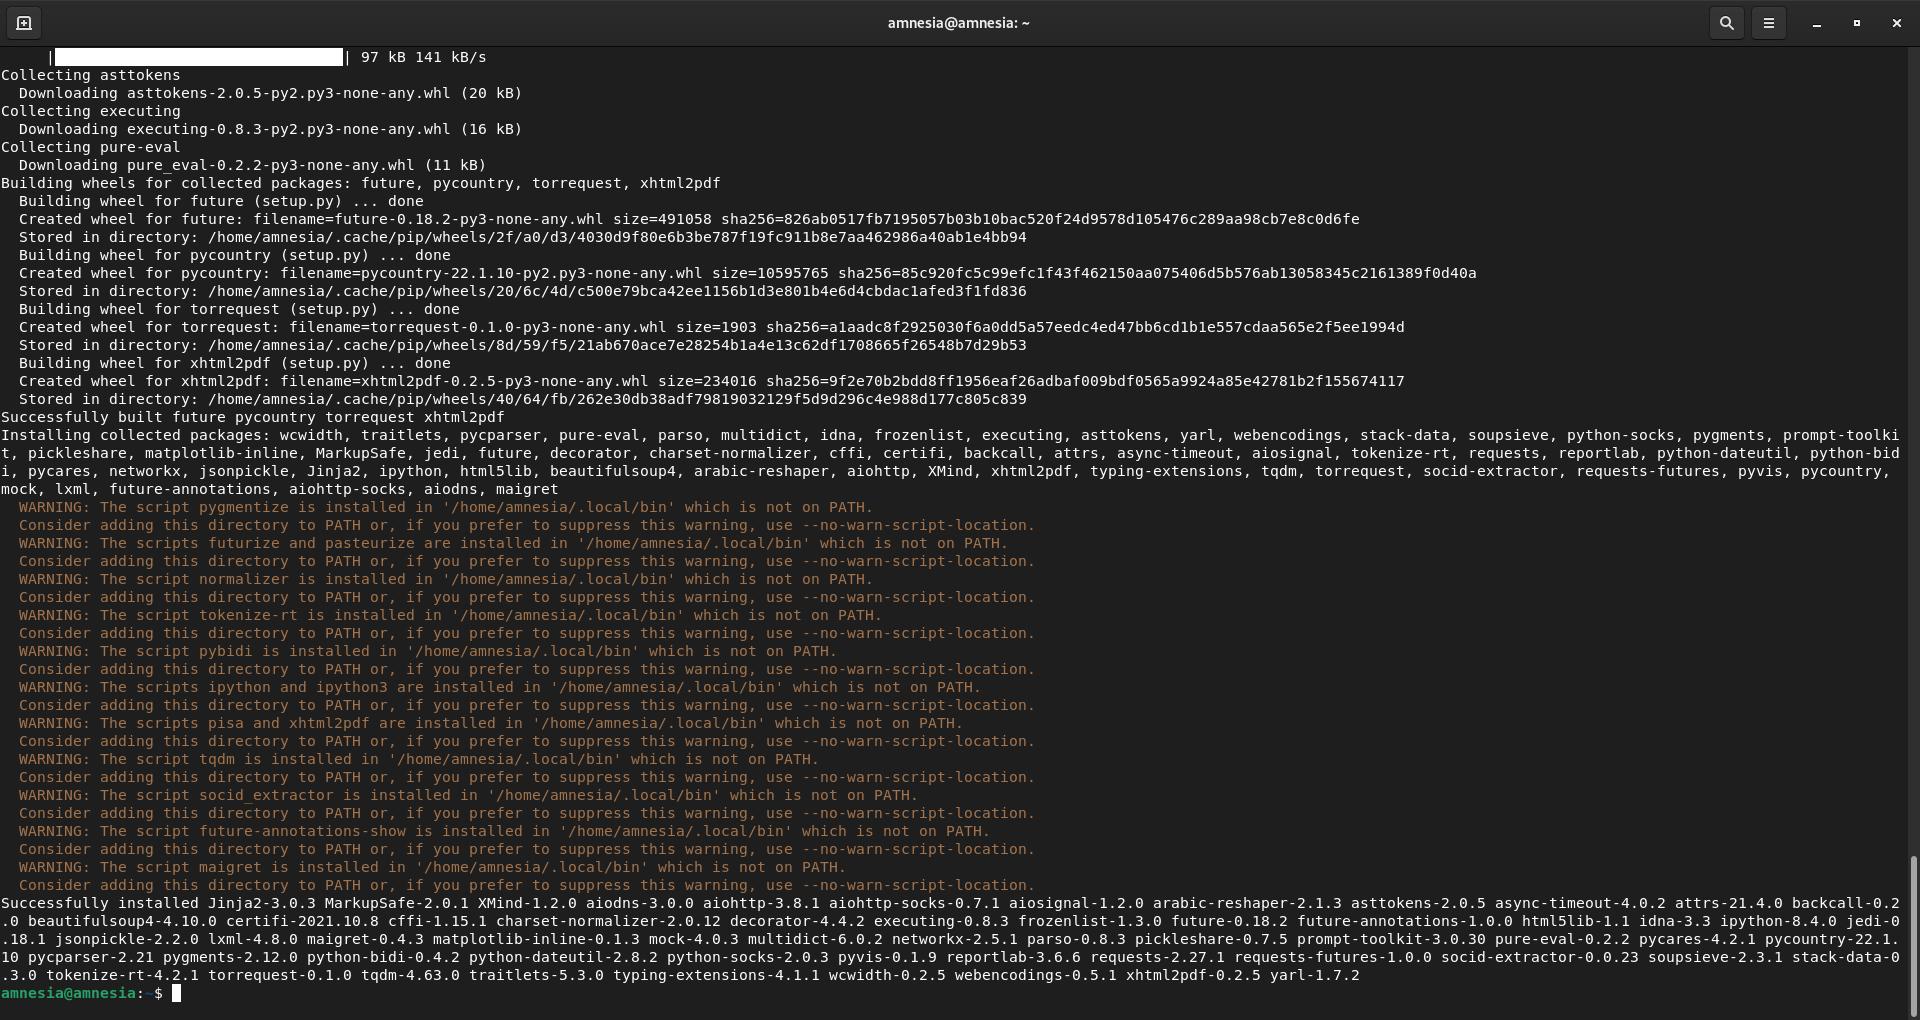This screenshot has width=1920, height=1020.
Task: Click 'Building wheels for collected packages' line
Action: coord(360,183)
